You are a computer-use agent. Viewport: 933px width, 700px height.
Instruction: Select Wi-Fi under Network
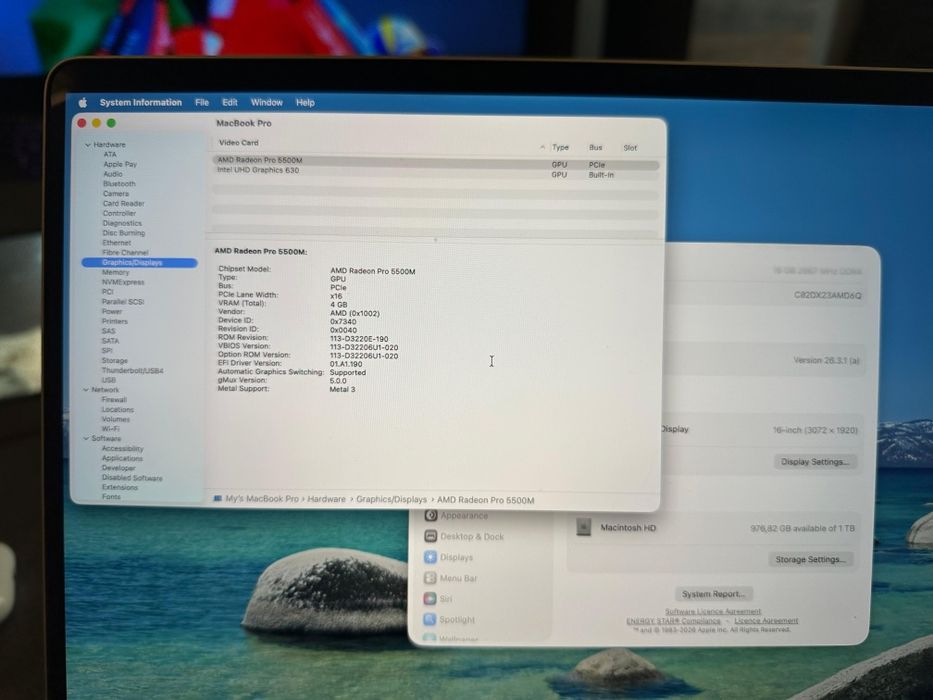(x=110, y=429)
